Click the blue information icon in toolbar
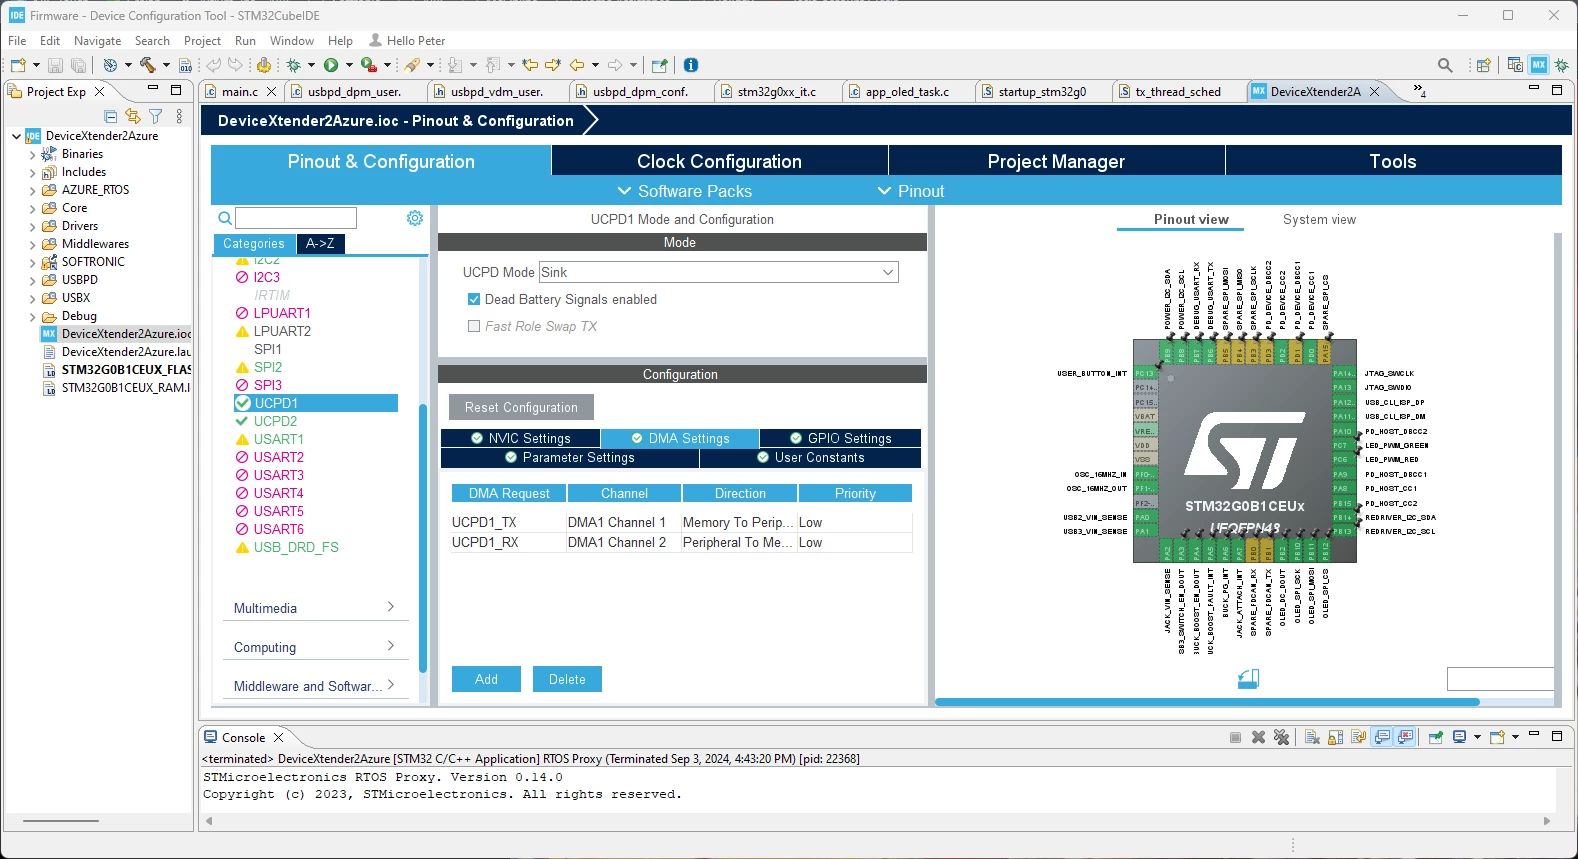1578x859 pixels. [x=690, y=65]
